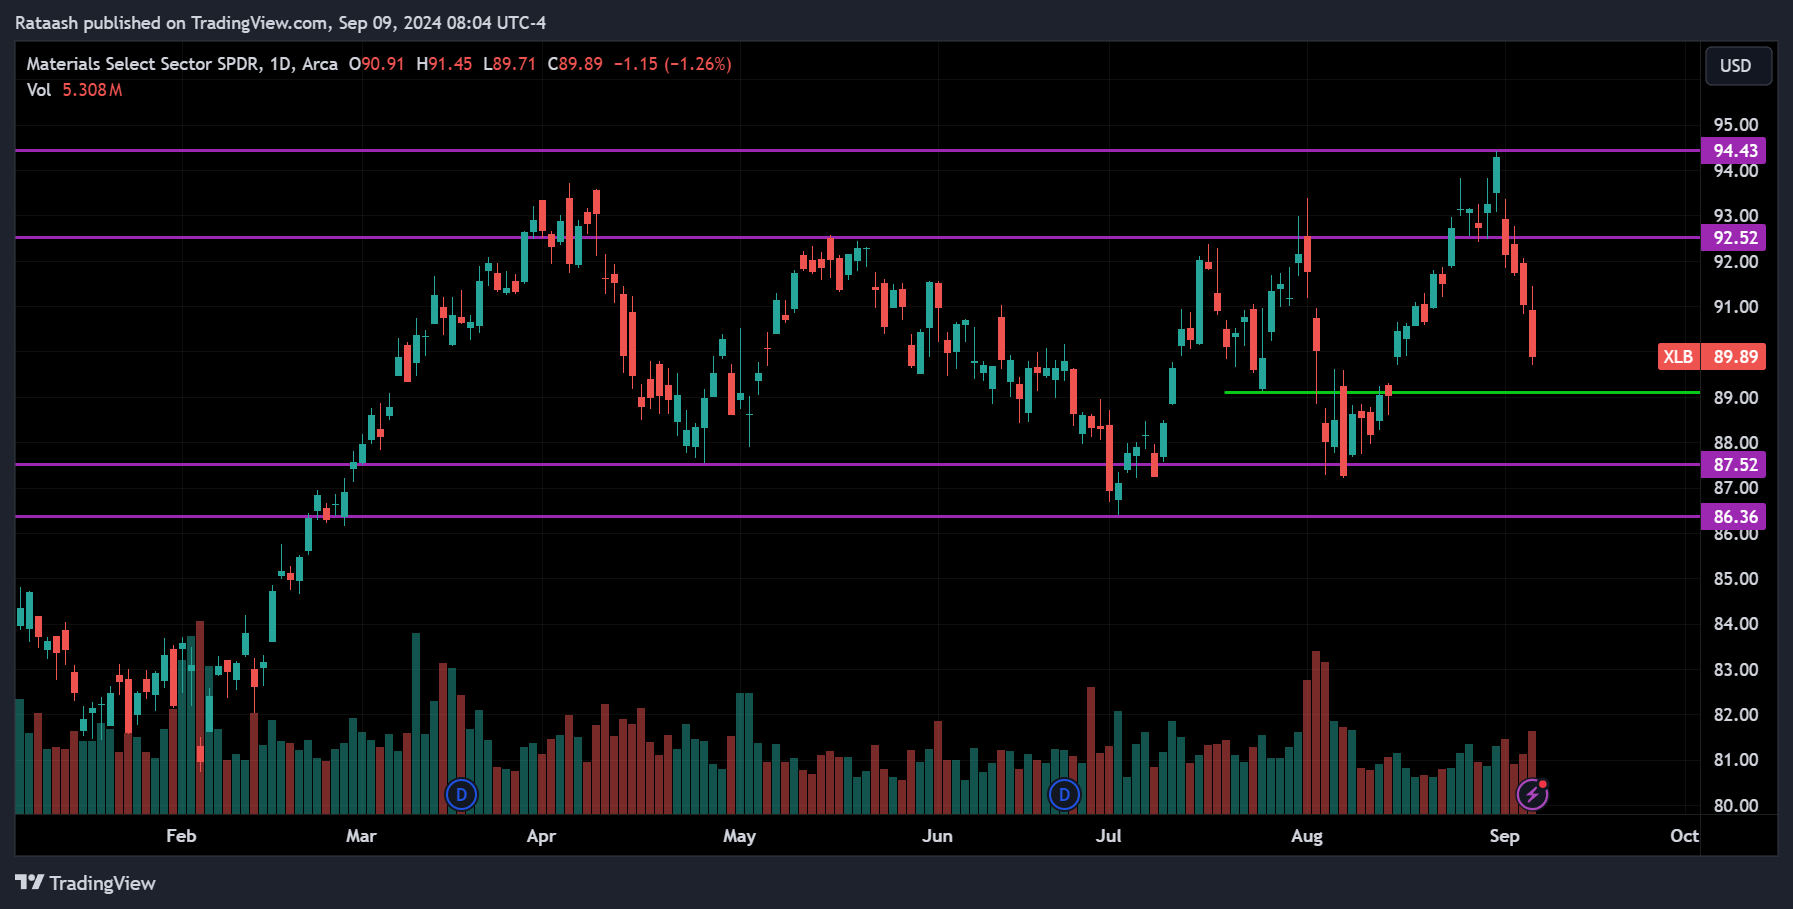Click the Jun label on time axis
Viewport: 1793px width, 909px height.
point(937,836)
